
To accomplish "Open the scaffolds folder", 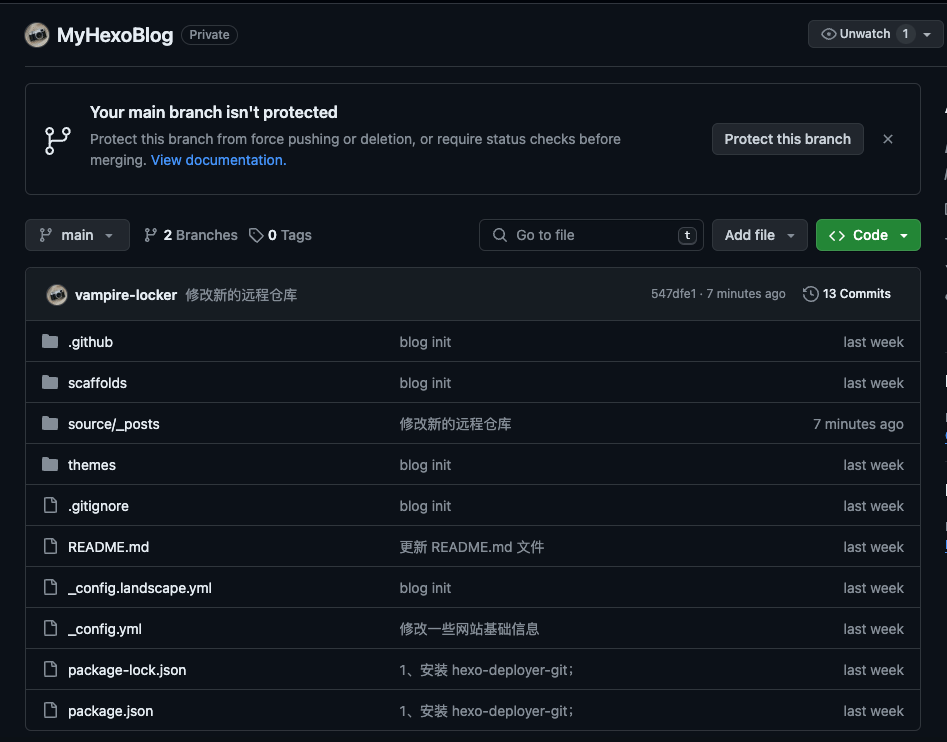I will tap(97, 383).
